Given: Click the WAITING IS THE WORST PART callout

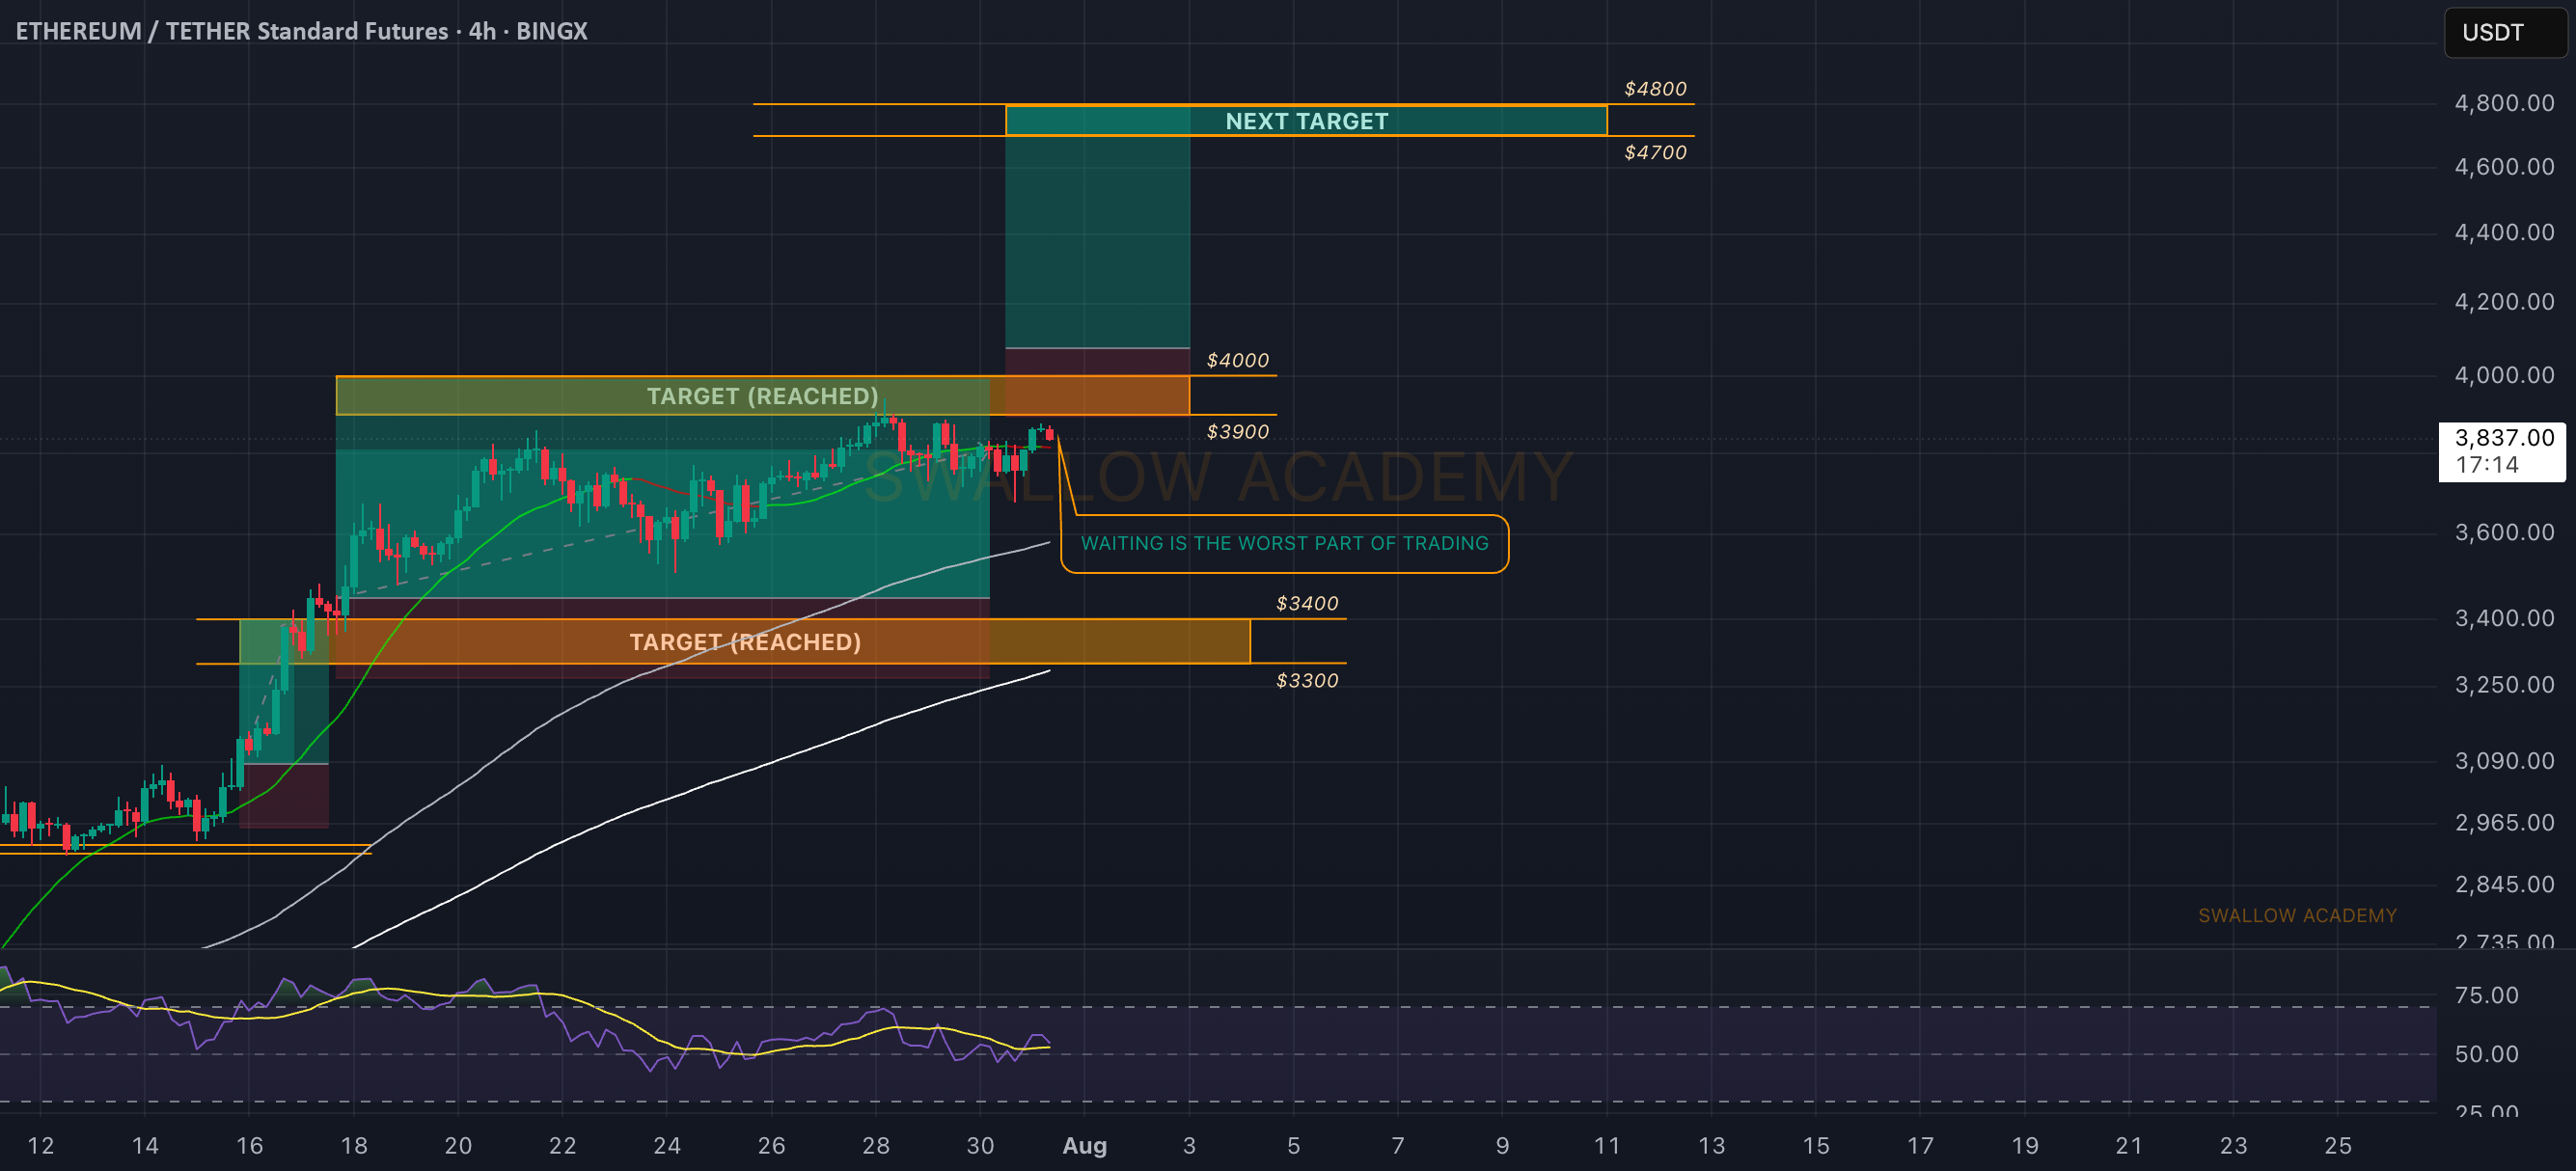Looking at the screenshot, I should click(1284, 543).
